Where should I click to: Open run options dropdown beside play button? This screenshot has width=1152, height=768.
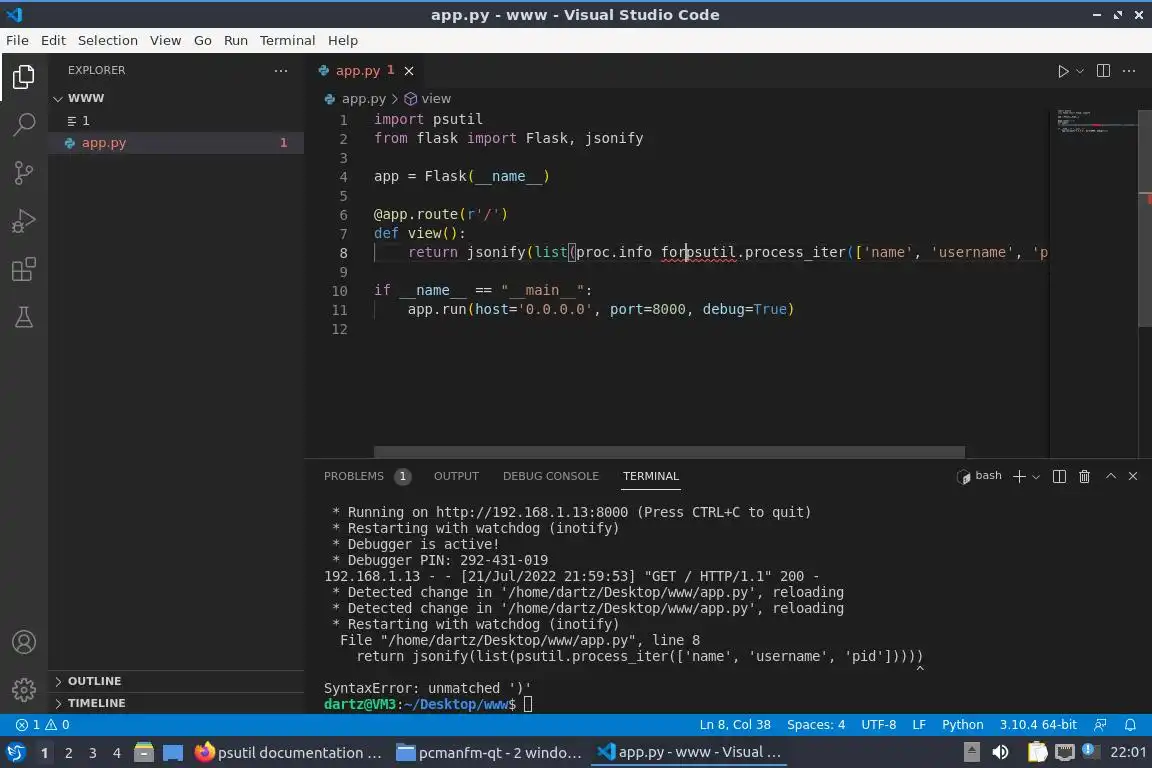(1080, 71)
